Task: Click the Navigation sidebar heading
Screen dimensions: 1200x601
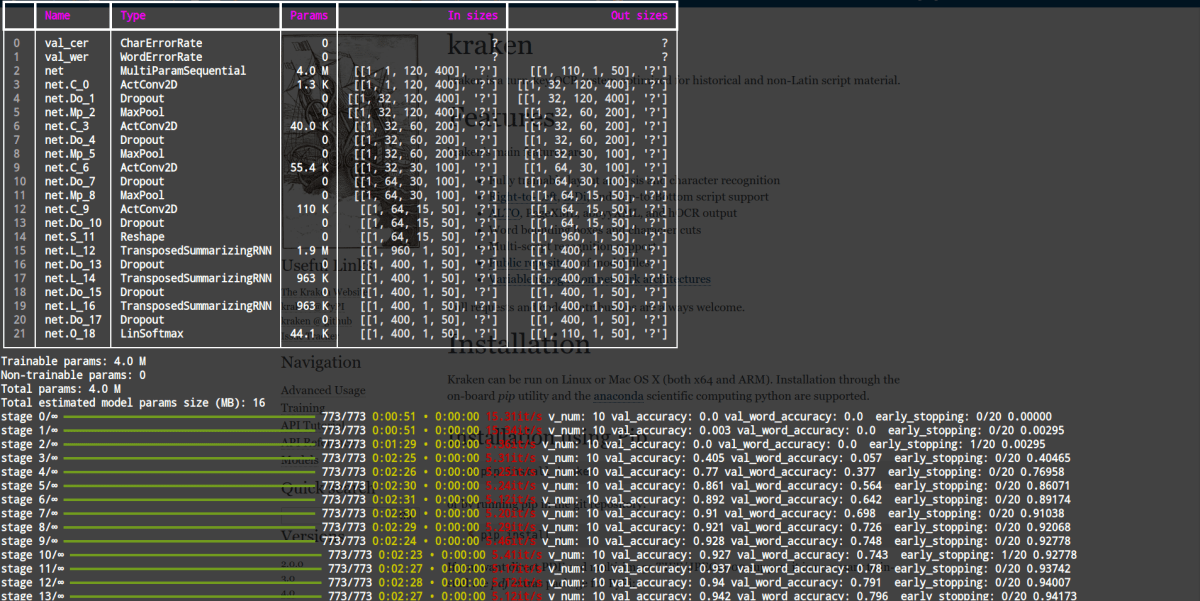Action: click(321, 362)
